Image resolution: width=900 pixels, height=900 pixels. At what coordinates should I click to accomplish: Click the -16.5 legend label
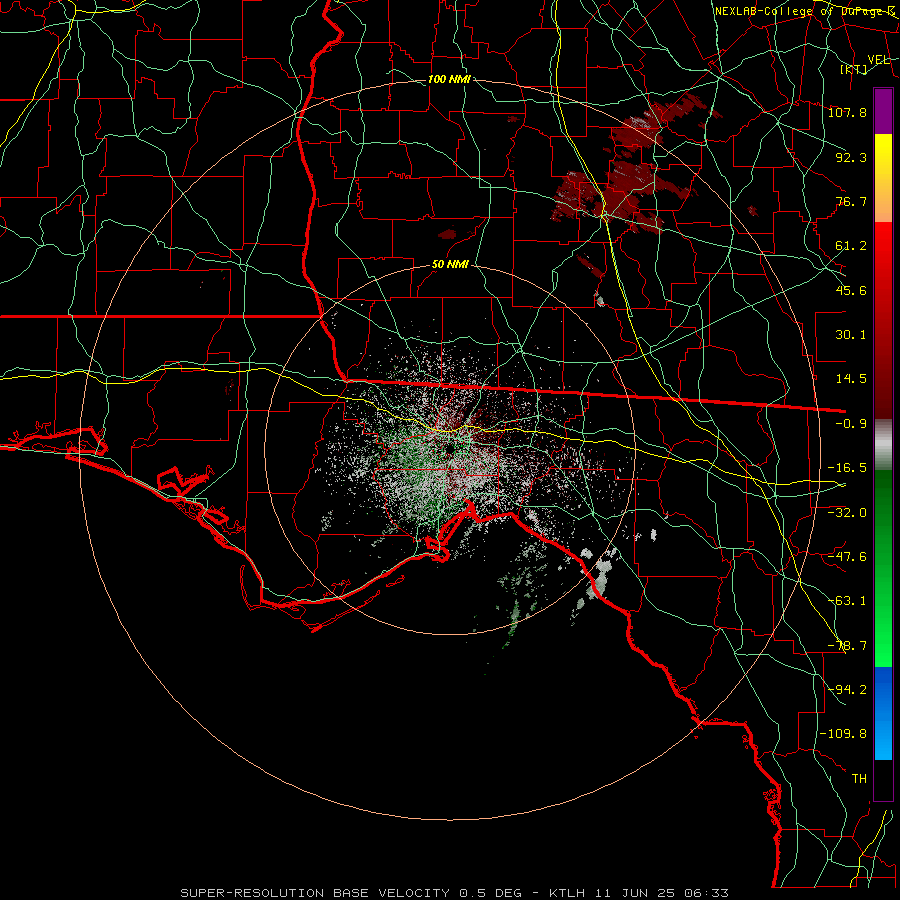pyautogui.click(x=847, y=468)
